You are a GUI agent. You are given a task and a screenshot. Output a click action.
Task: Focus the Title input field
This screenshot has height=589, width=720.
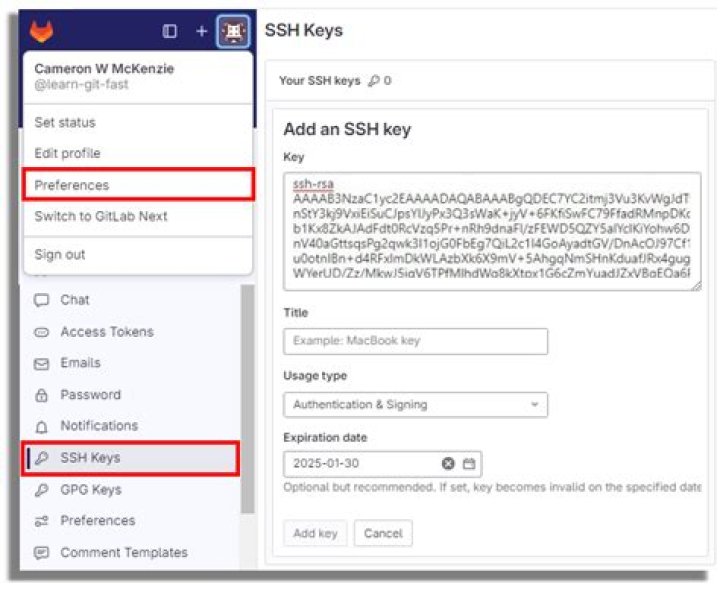click(416, 341)
